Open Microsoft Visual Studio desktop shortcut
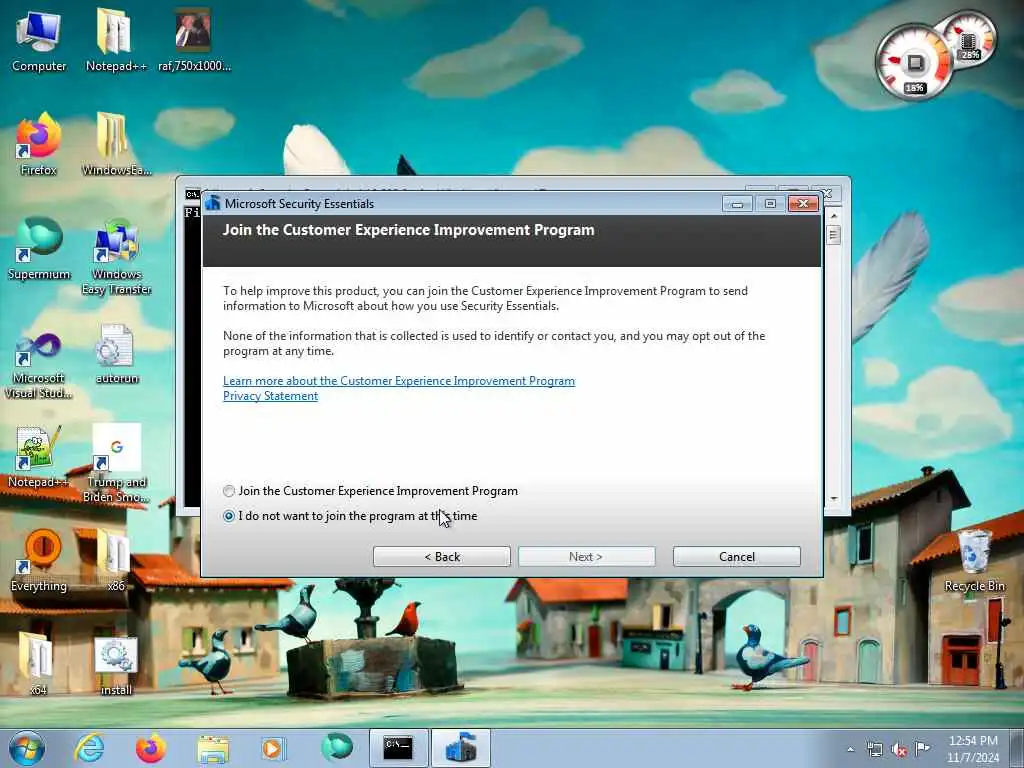This screenshot has width=1024, height=768. (x=39, y=366)
